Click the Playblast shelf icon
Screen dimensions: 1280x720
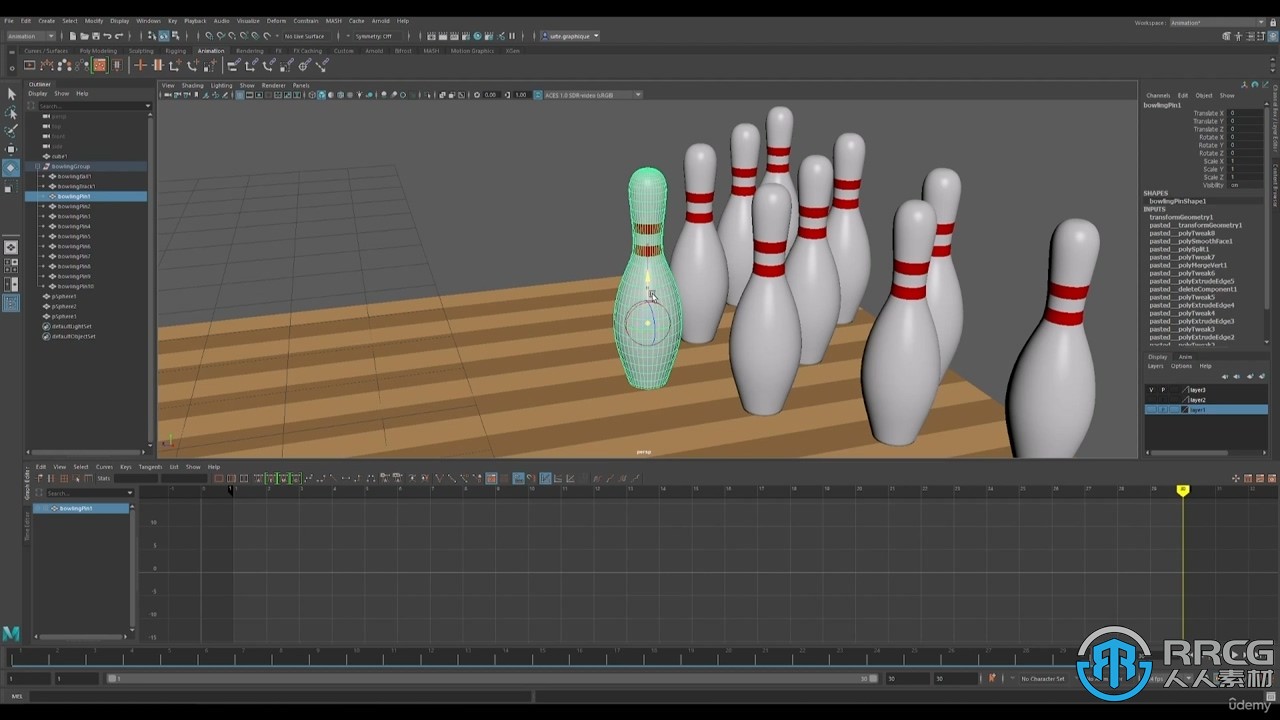[x=30, y=65]
